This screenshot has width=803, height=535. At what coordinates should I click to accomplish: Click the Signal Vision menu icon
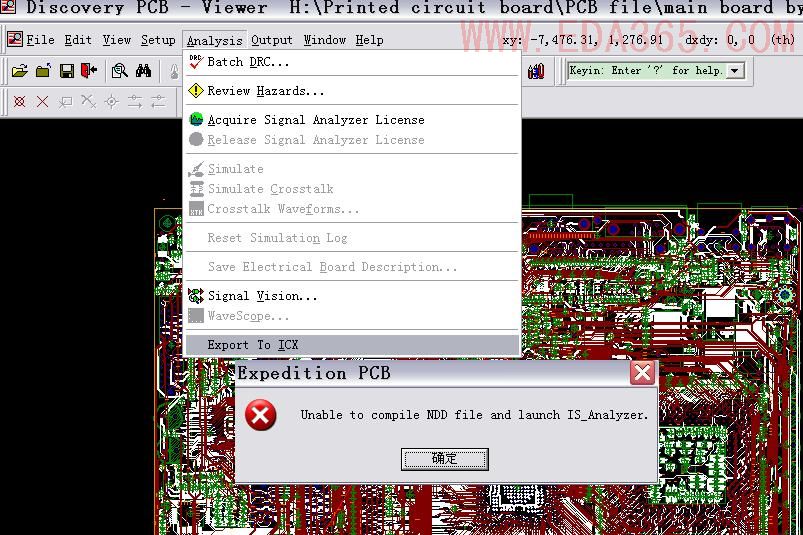point(196,295)
